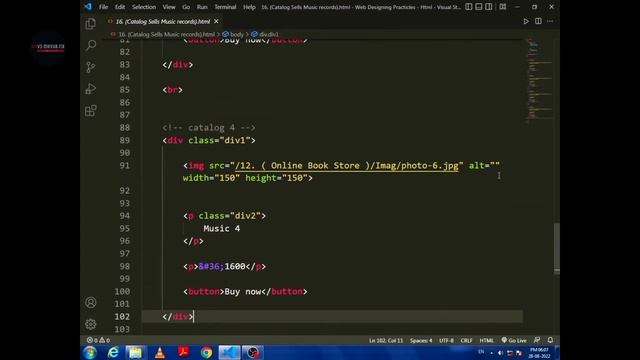The image size is (640, 360).
Task: Toggle secondary side bar layout icon
Action: click(x=489, y=7)
